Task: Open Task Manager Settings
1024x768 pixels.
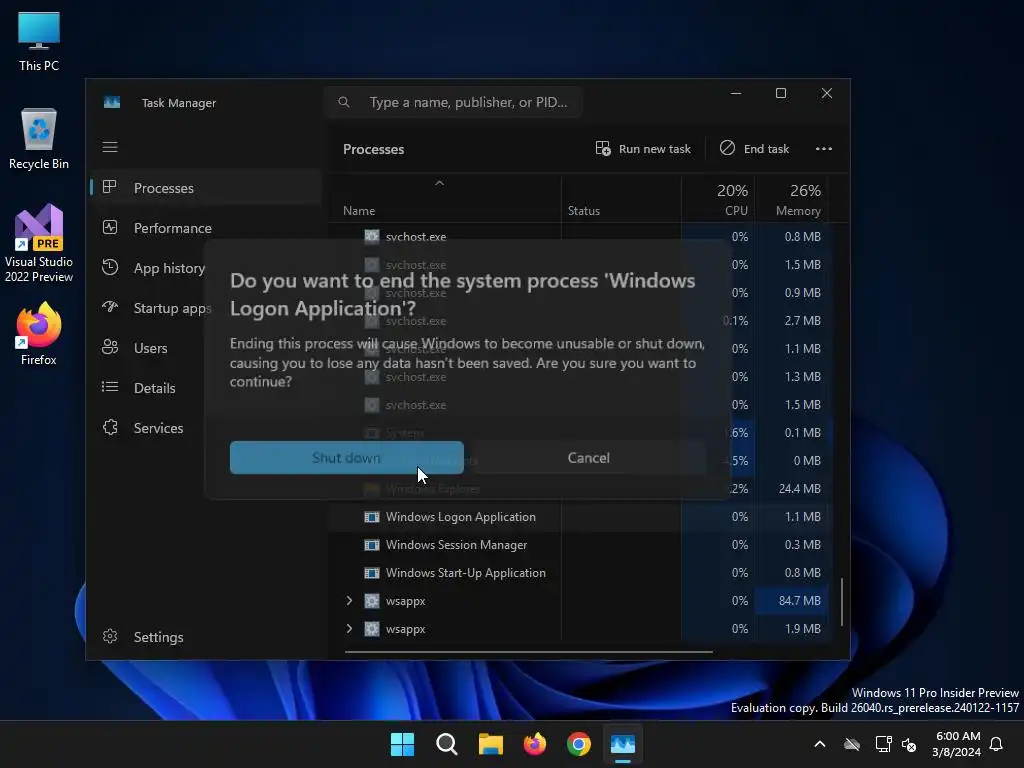Action: coord(206,637)
